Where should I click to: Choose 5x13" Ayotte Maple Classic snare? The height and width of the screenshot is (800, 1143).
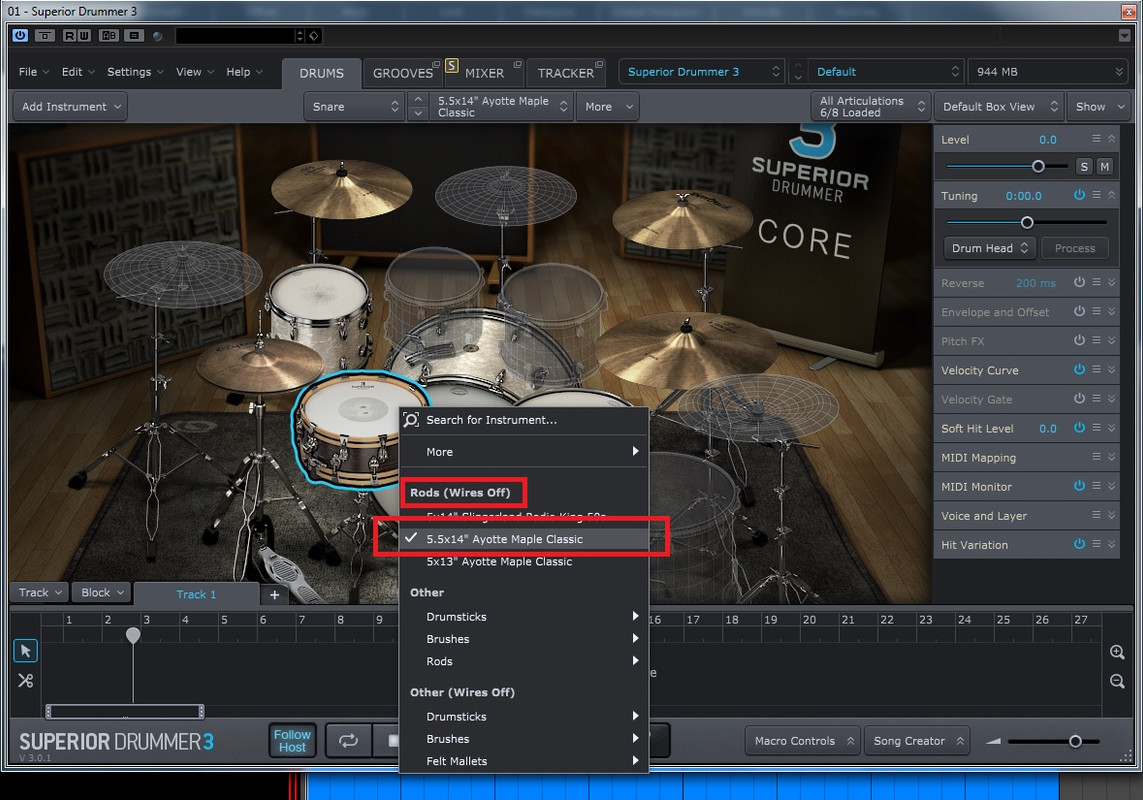click(x=524, y=562)
